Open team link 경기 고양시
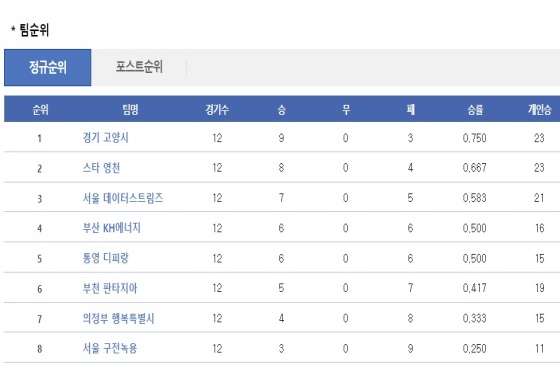The width and height of the screenshot is (560, 372). [105, 138]
